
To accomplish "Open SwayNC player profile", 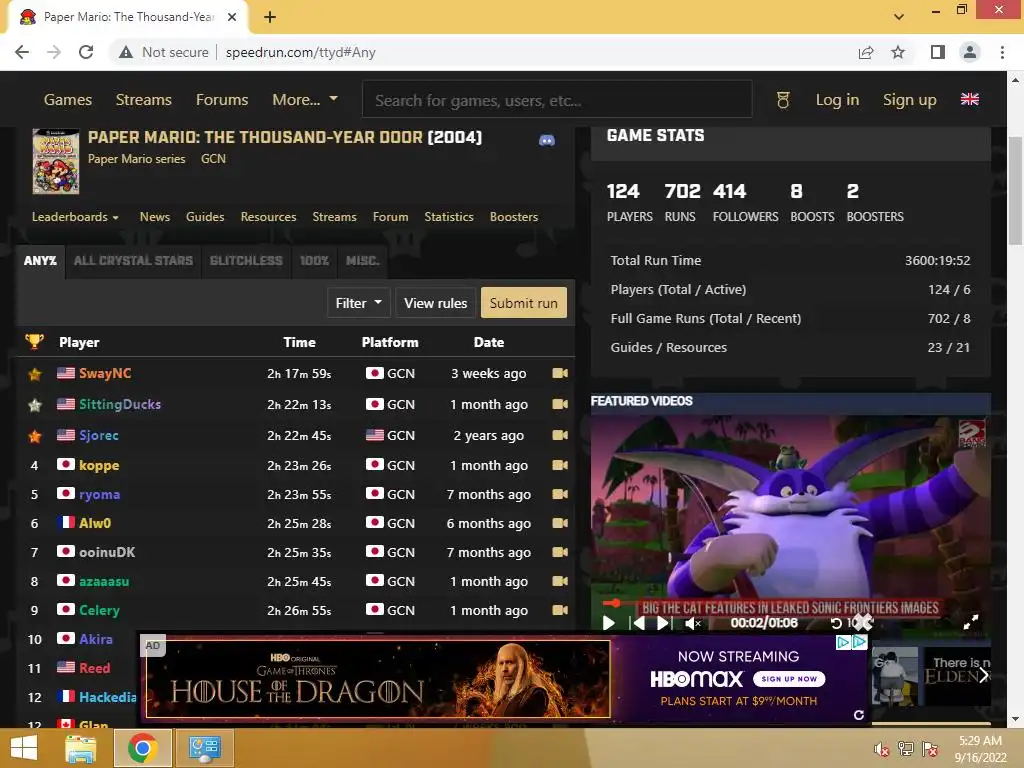I will (x=105, y=374).
